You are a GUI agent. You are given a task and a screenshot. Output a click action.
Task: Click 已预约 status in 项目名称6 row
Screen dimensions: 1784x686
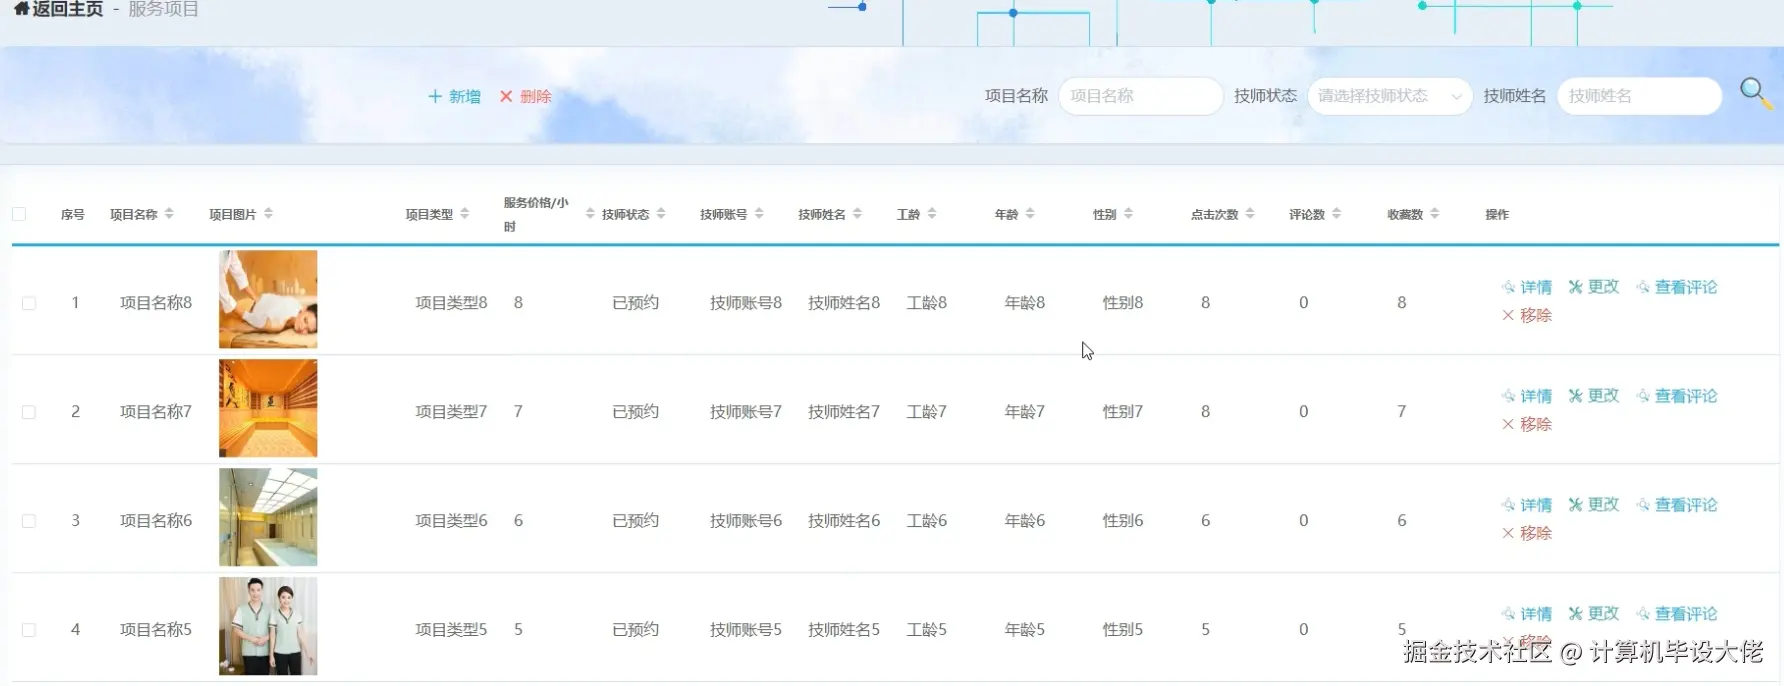635,521
